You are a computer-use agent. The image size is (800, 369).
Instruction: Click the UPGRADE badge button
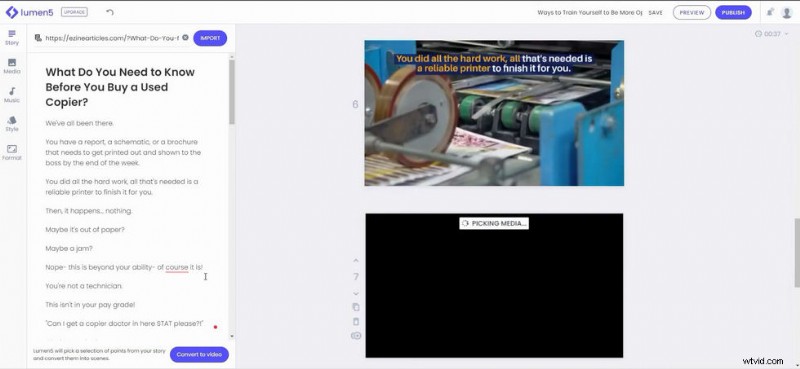(x=74, y=12)
